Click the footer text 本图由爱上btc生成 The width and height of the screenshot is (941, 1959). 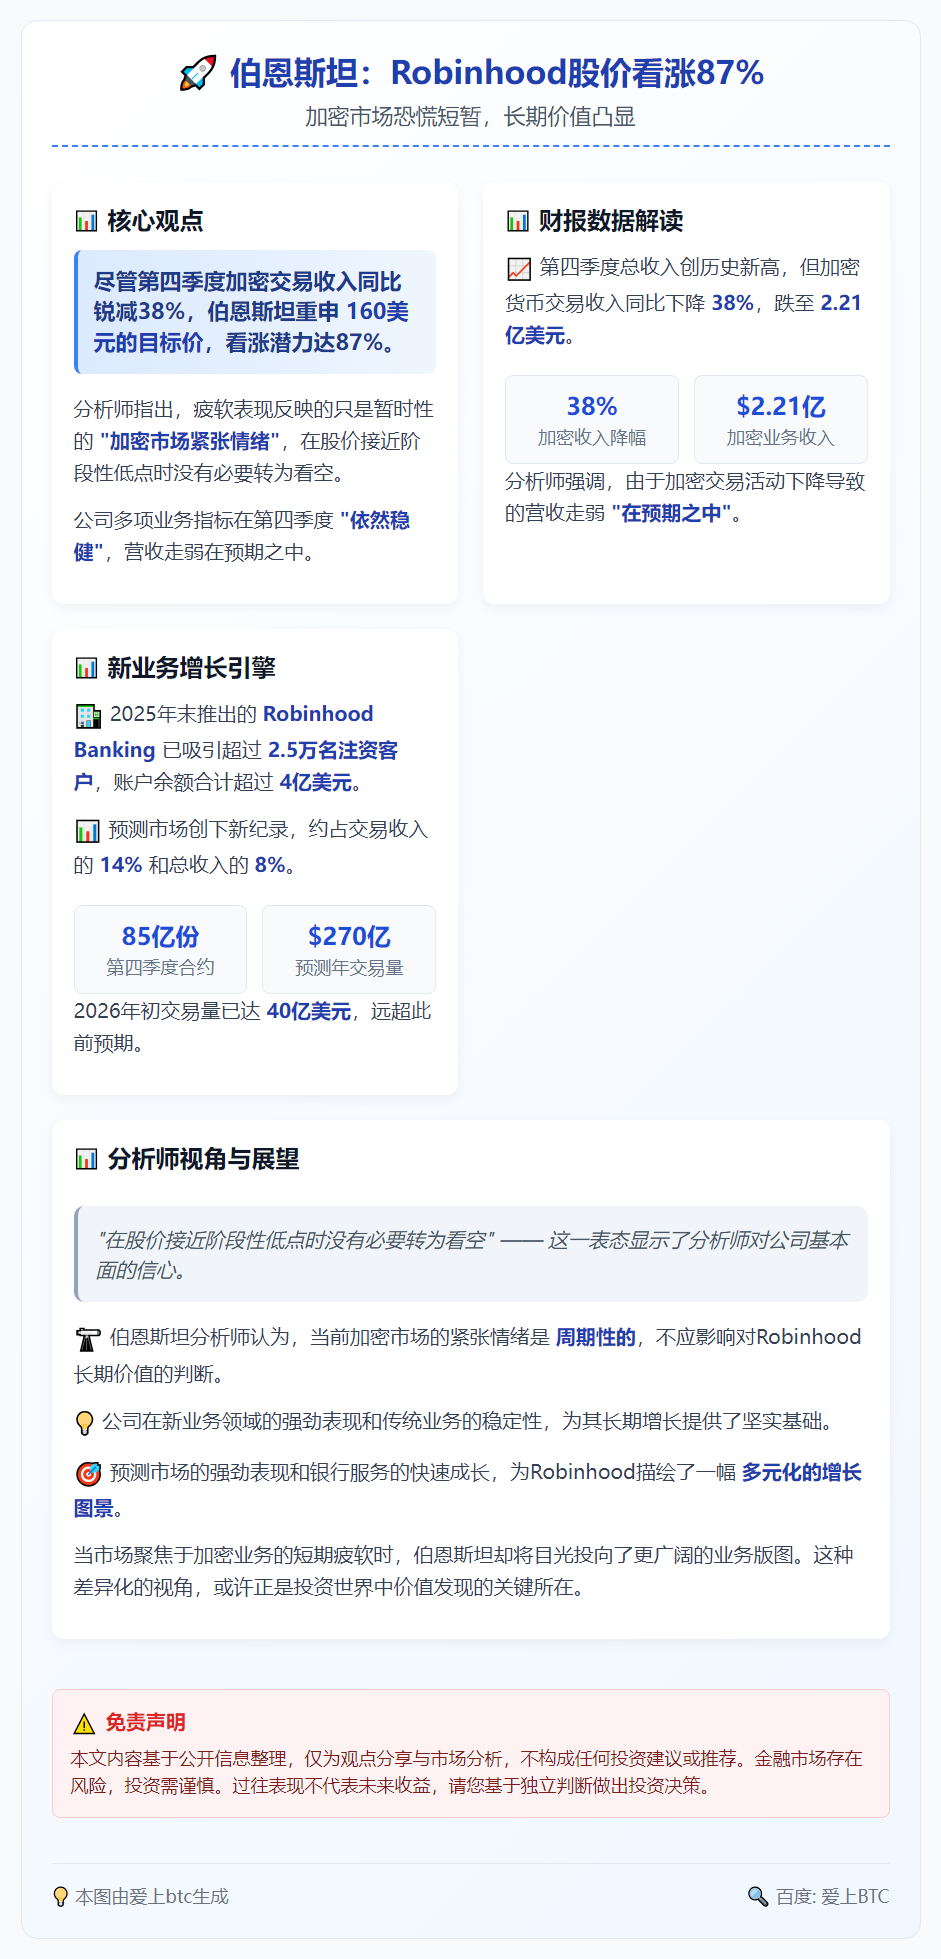click(152, 1897)
